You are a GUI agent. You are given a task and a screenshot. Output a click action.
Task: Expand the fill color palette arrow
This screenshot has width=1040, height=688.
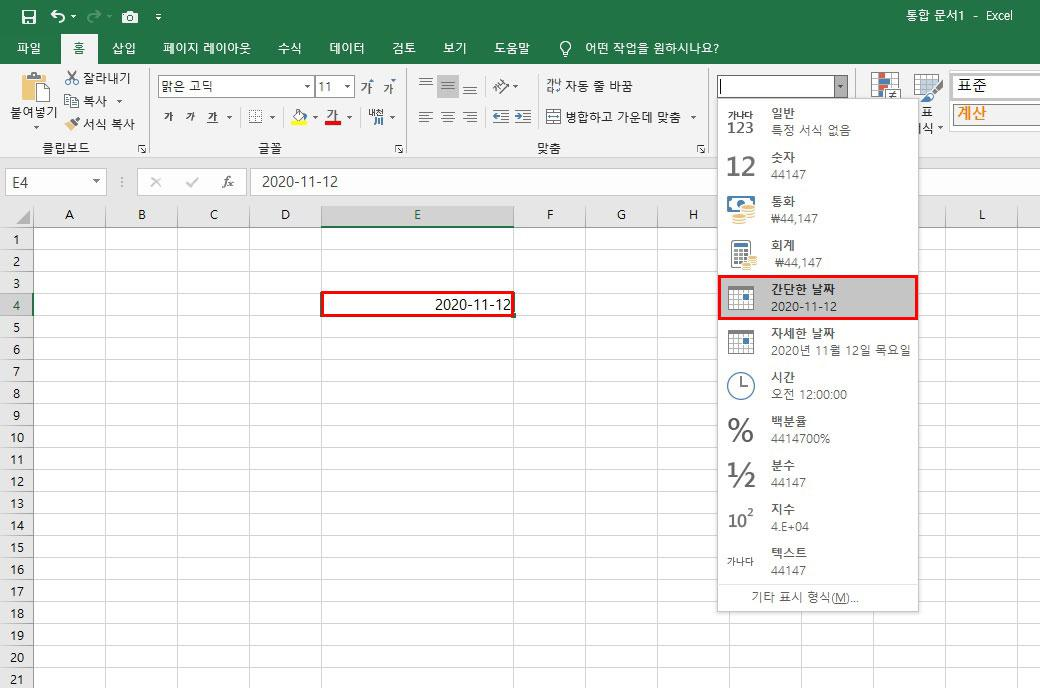(315, 117)
